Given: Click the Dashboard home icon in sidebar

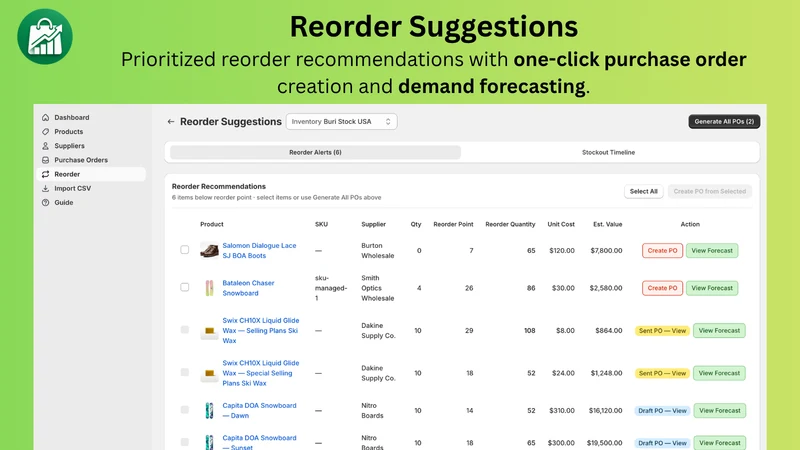Looking at the screenshot, I should click(x=45, y=117).
